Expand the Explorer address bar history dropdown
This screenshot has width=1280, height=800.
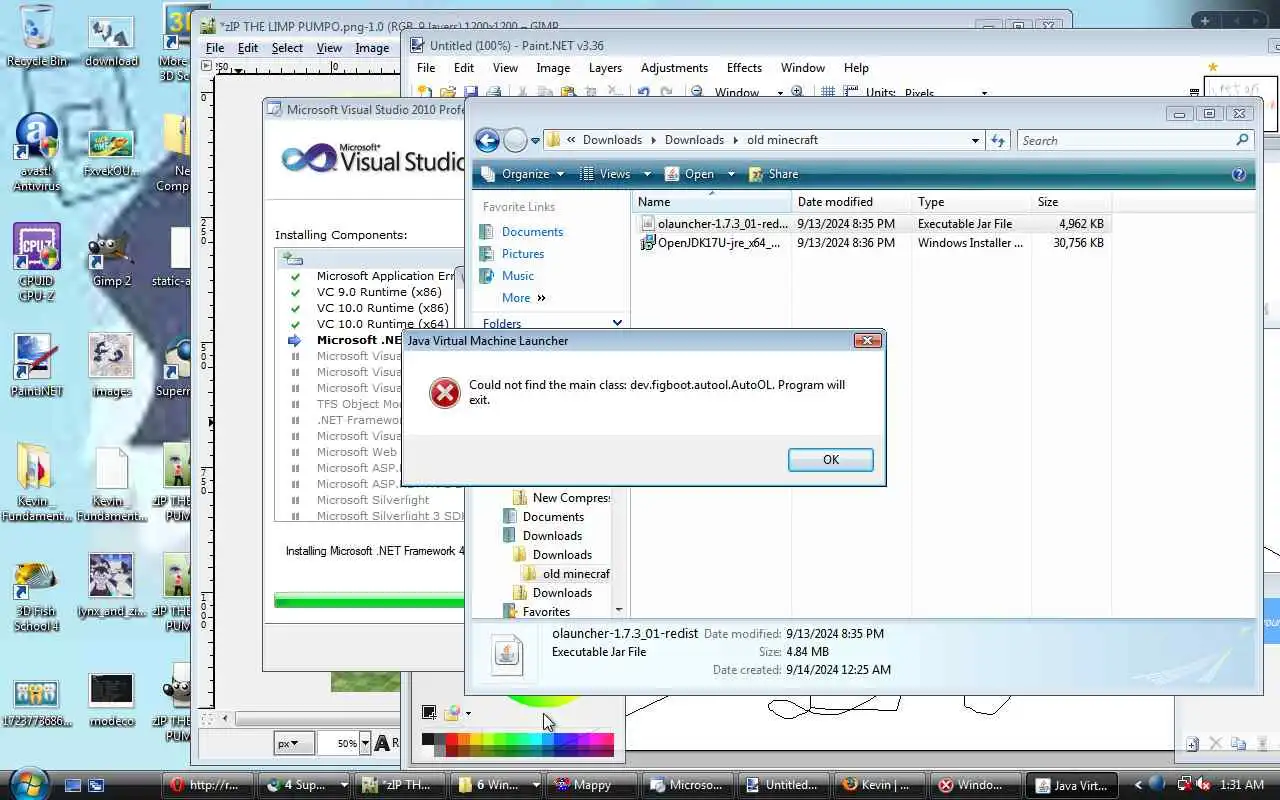coord(975,141)
